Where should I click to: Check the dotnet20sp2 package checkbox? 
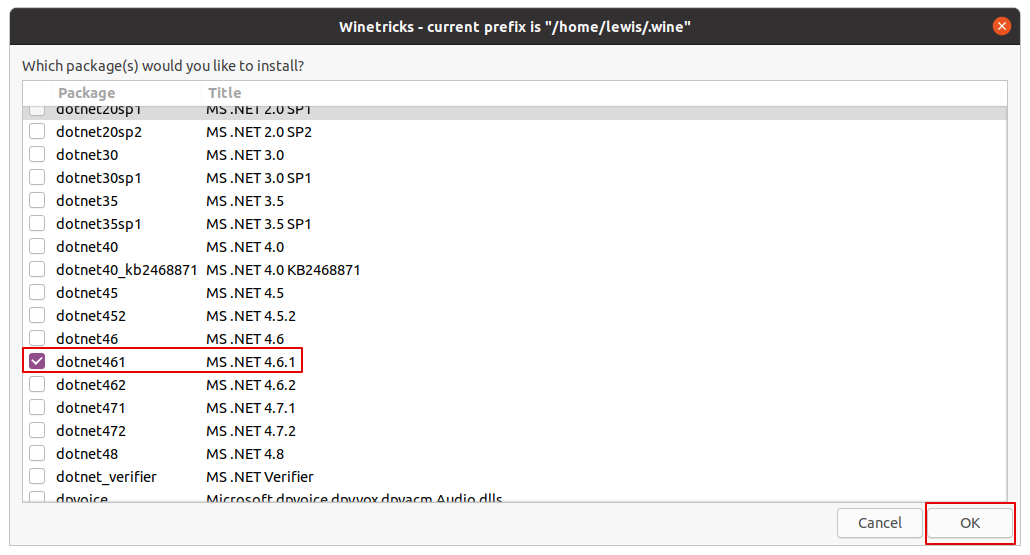(x=37, y=131)
